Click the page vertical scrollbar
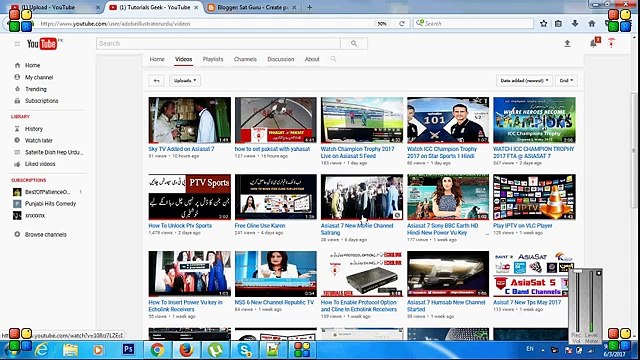The height and width of the screenshot is (360, 640). pyautogui.click(x=633, y=151)
